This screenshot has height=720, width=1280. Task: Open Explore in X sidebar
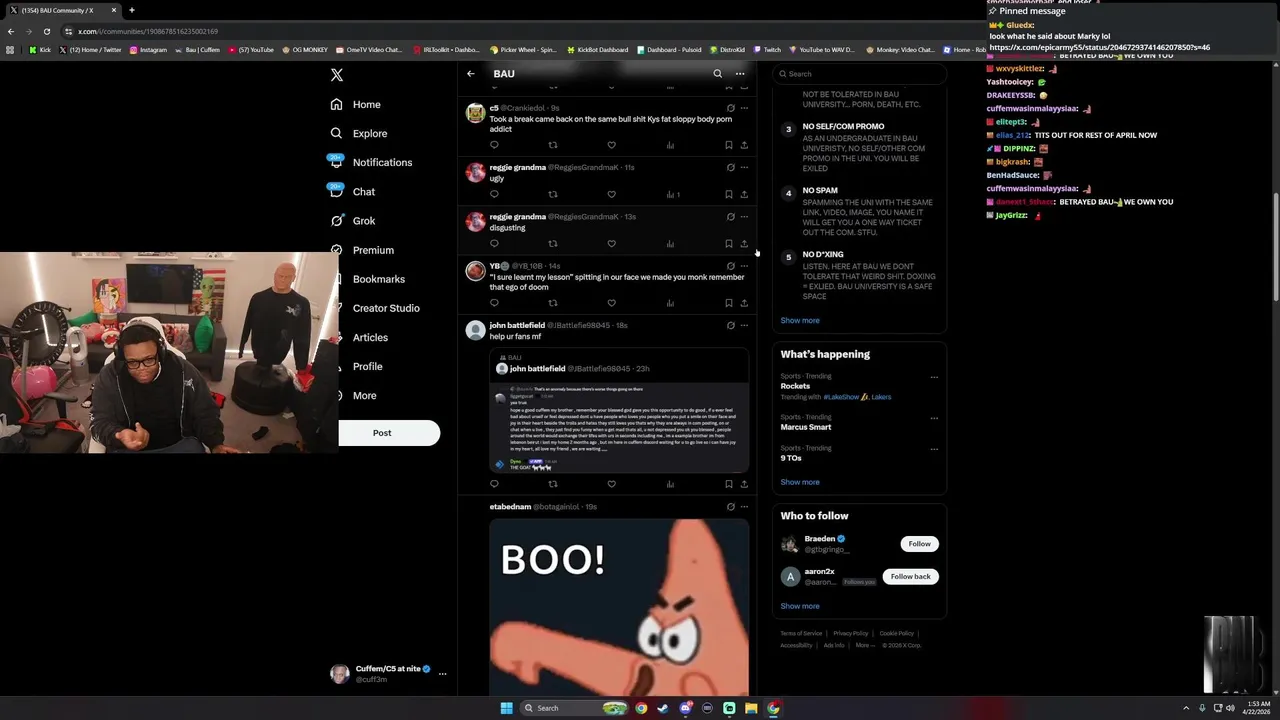[358, 133]
